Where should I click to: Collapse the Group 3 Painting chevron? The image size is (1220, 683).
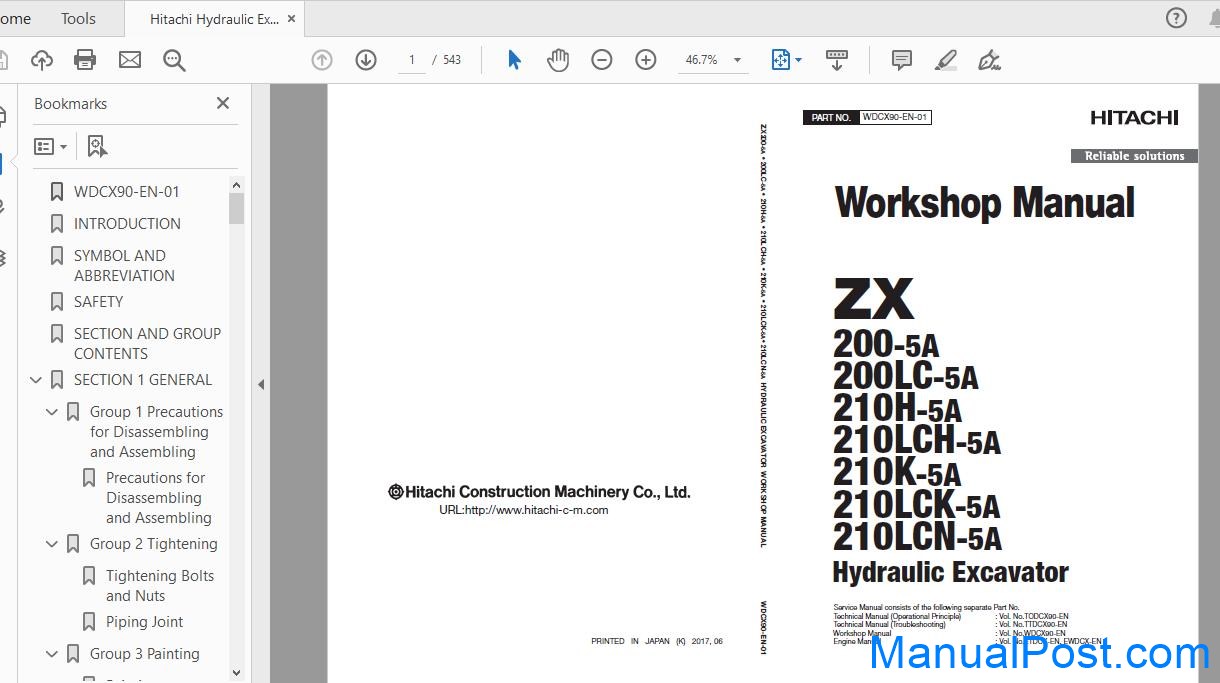click(x=52, y=654)
